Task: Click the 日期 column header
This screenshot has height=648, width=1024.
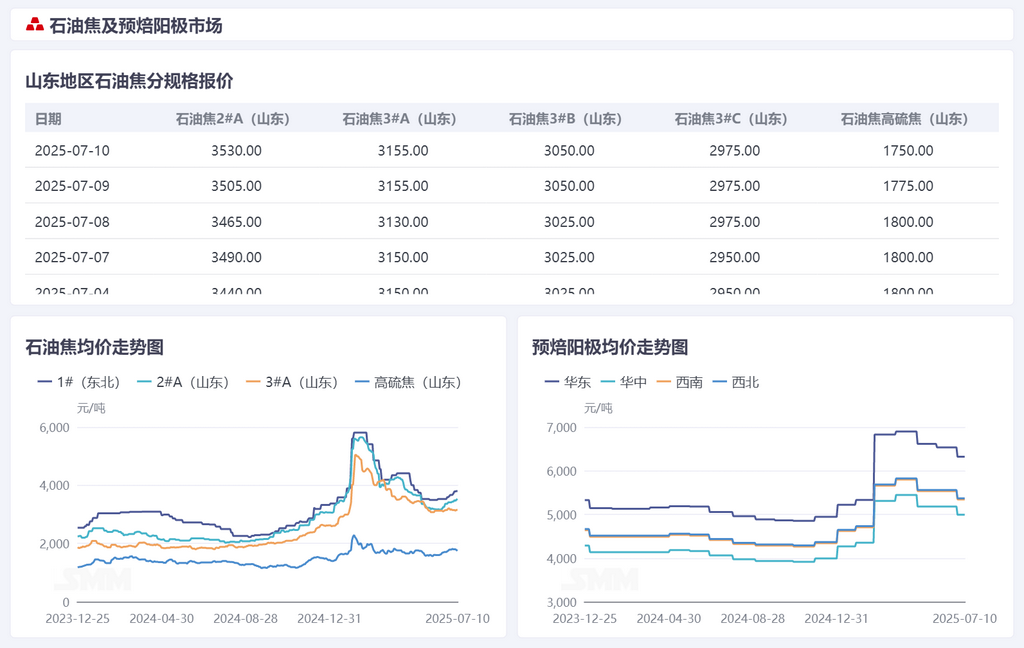Action: point(48,119)
